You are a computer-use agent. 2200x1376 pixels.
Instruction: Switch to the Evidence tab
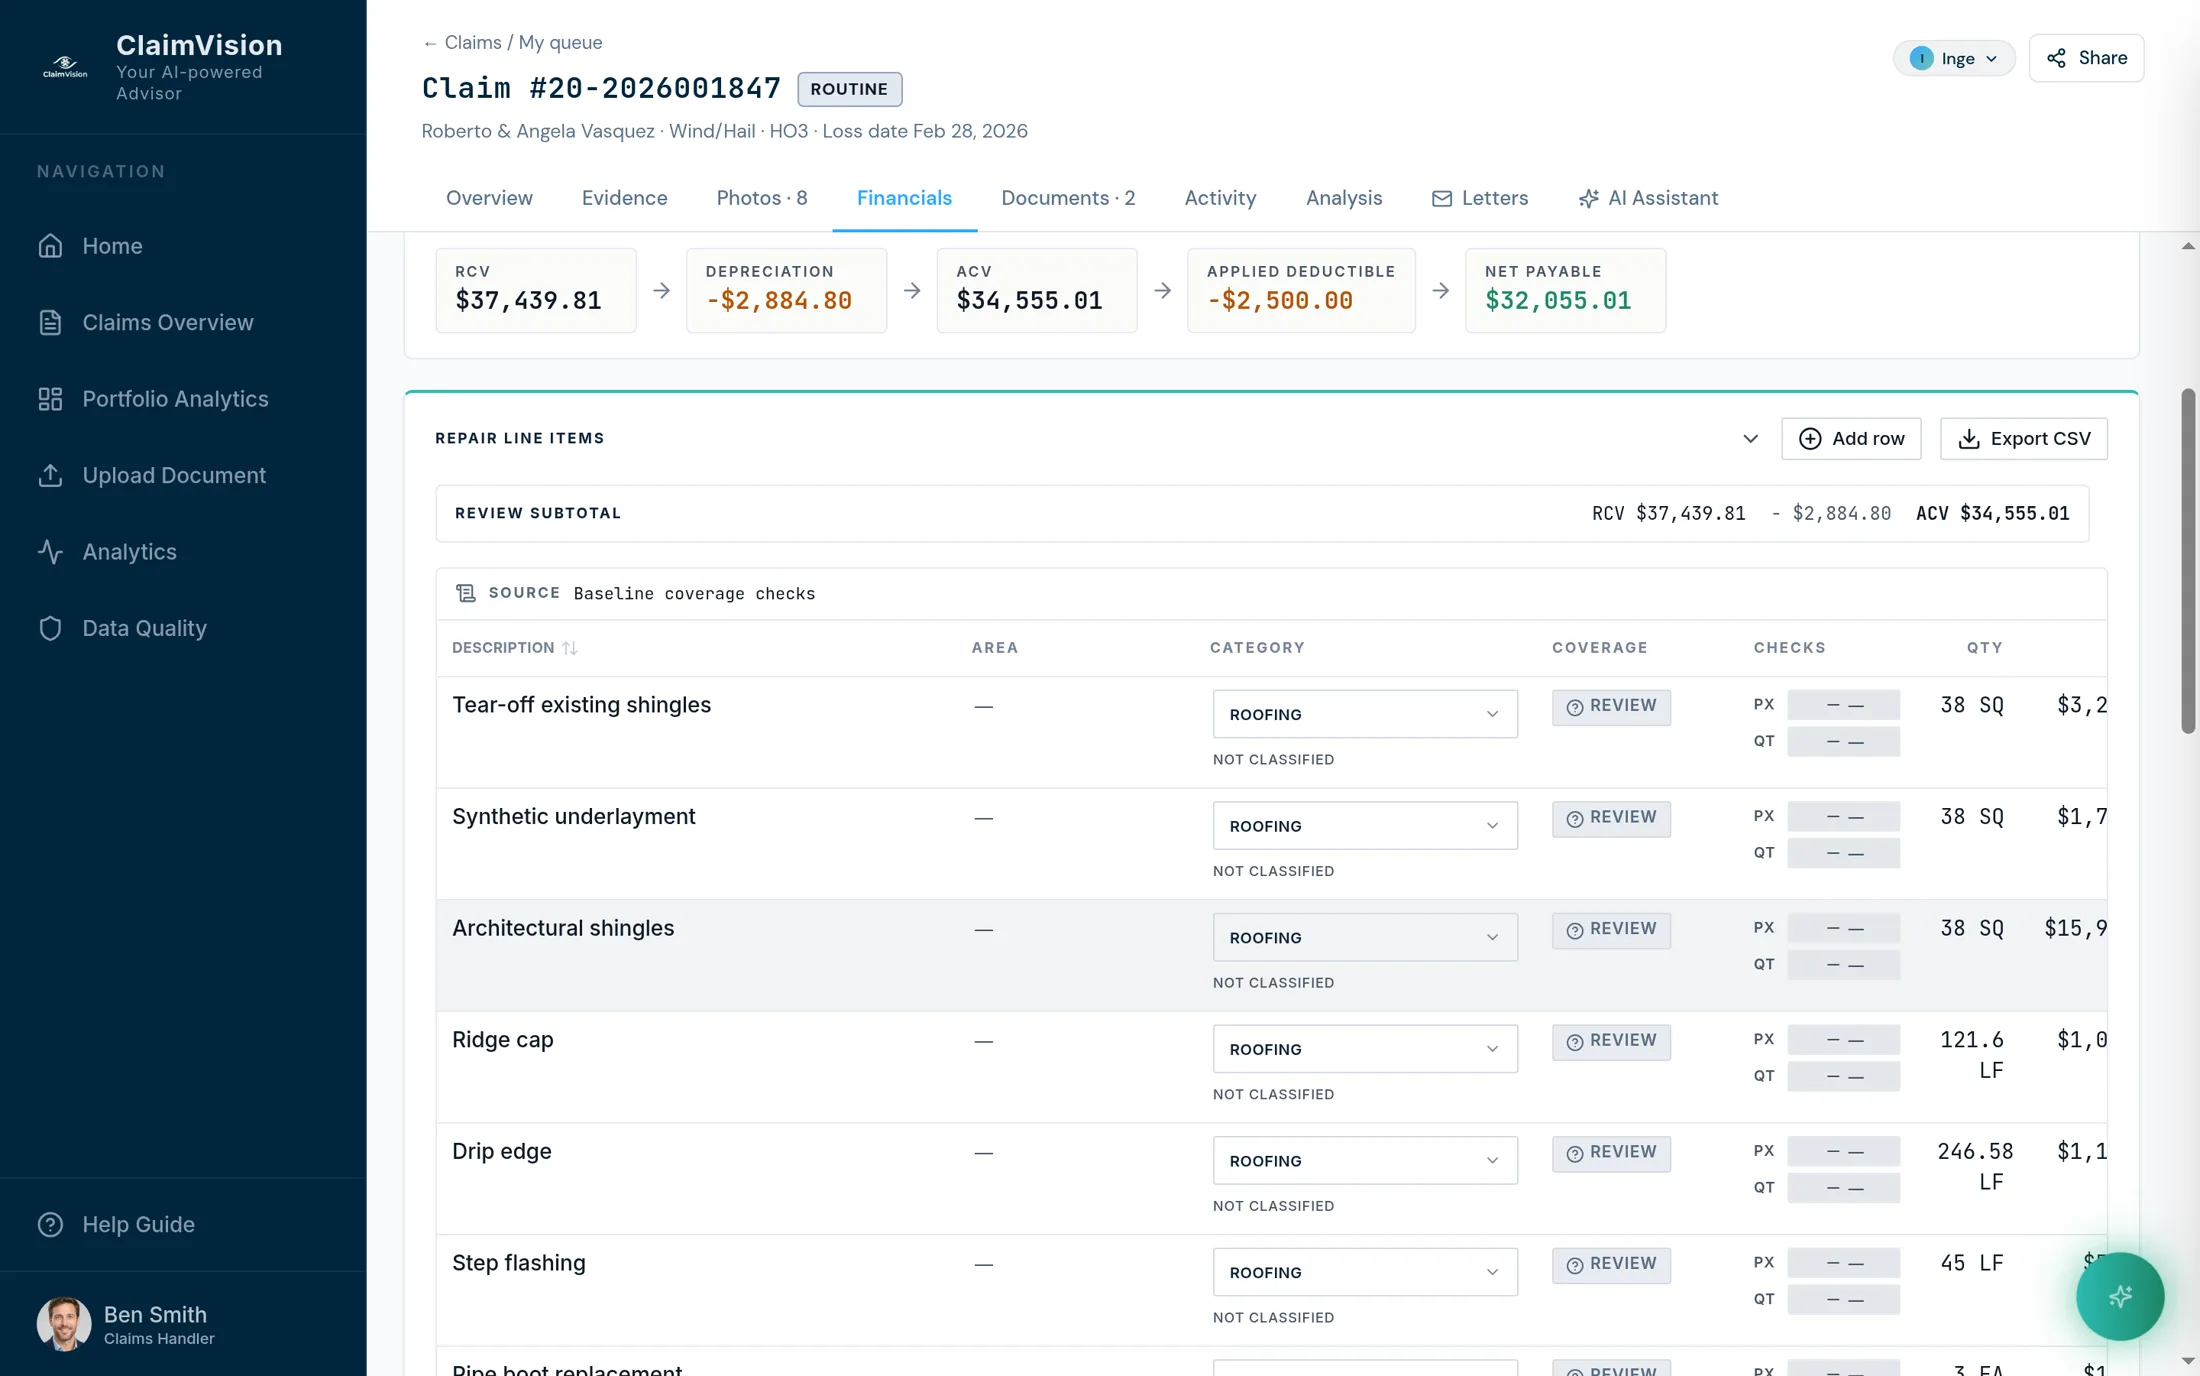(624, 198)
